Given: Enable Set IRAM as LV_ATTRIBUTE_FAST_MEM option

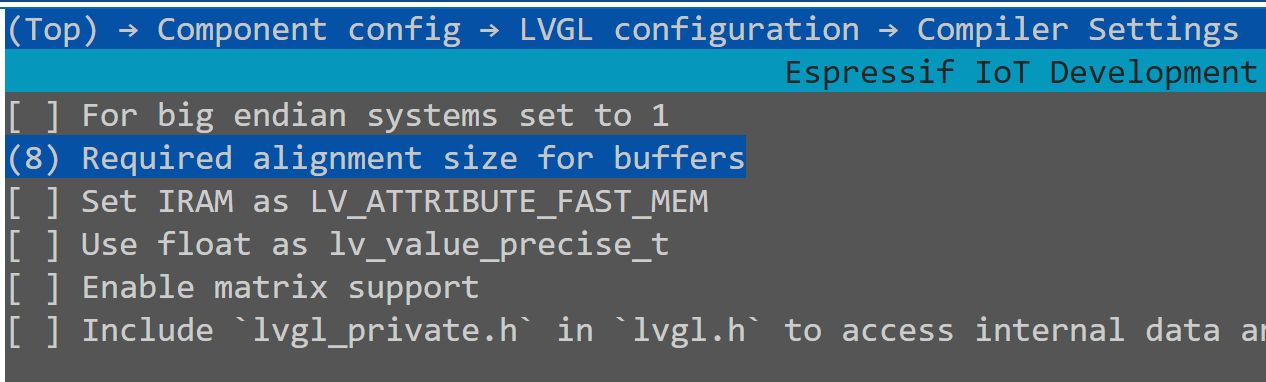Looking at the screenshot, I should (x=32, y=202).
